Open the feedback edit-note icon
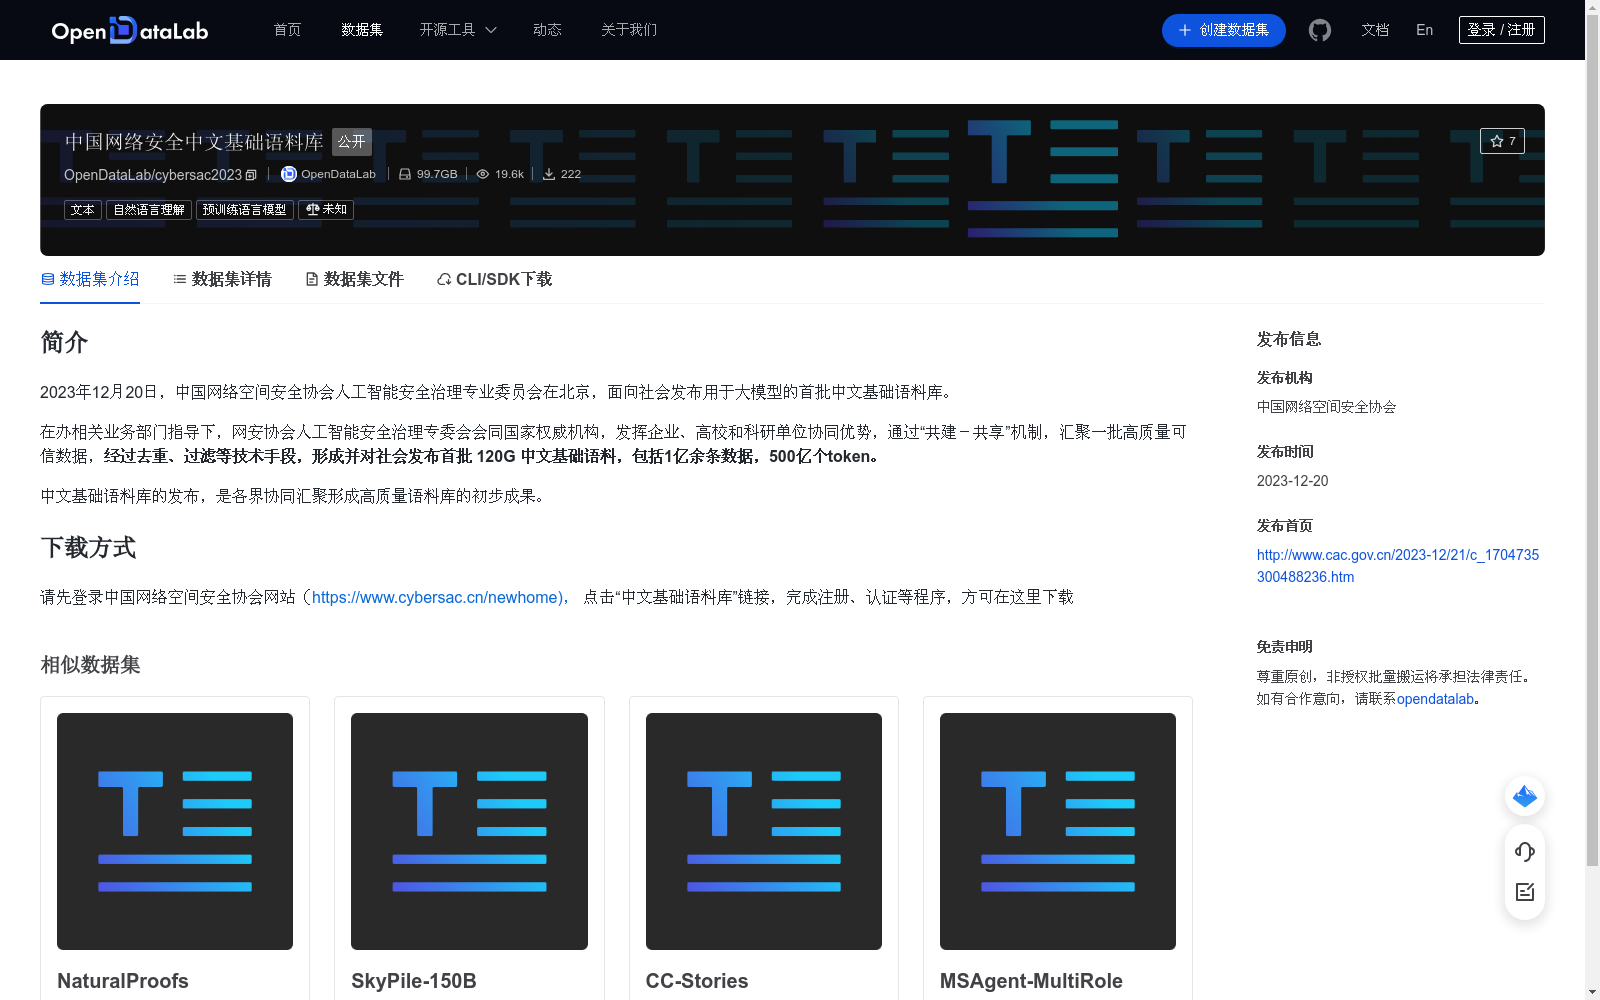Image resolution: width=1600 pixels, height=1000 pixels. pos(1525,892)
